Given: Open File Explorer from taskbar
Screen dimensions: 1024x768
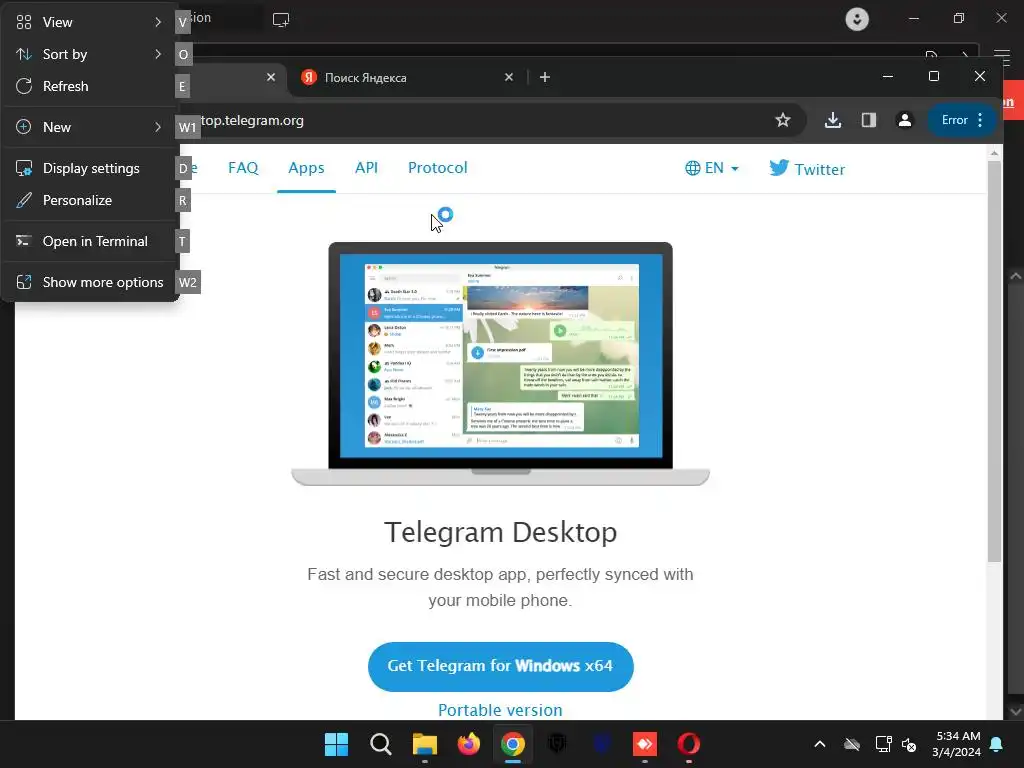Looking at the screenshot, I should (424, 744).
